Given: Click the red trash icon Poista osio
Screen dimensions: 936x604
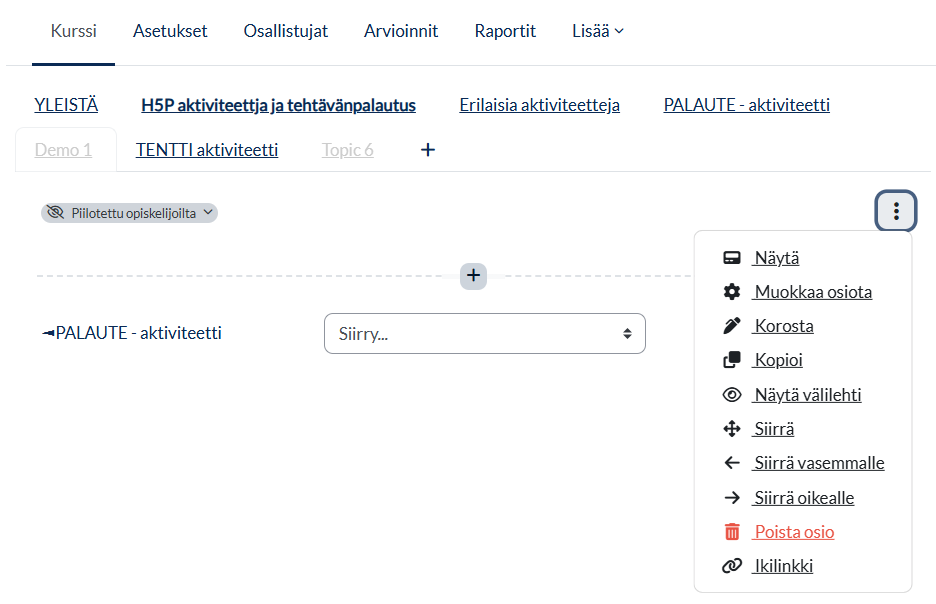Looking at the screenshot, I should click(731, 532).
